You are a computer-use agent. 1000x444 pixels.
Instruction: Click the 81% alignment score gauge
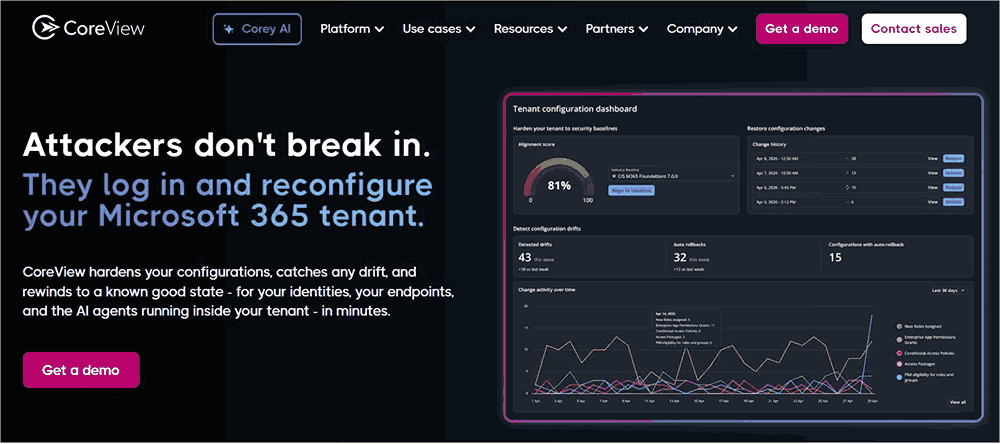pos(558,181)
